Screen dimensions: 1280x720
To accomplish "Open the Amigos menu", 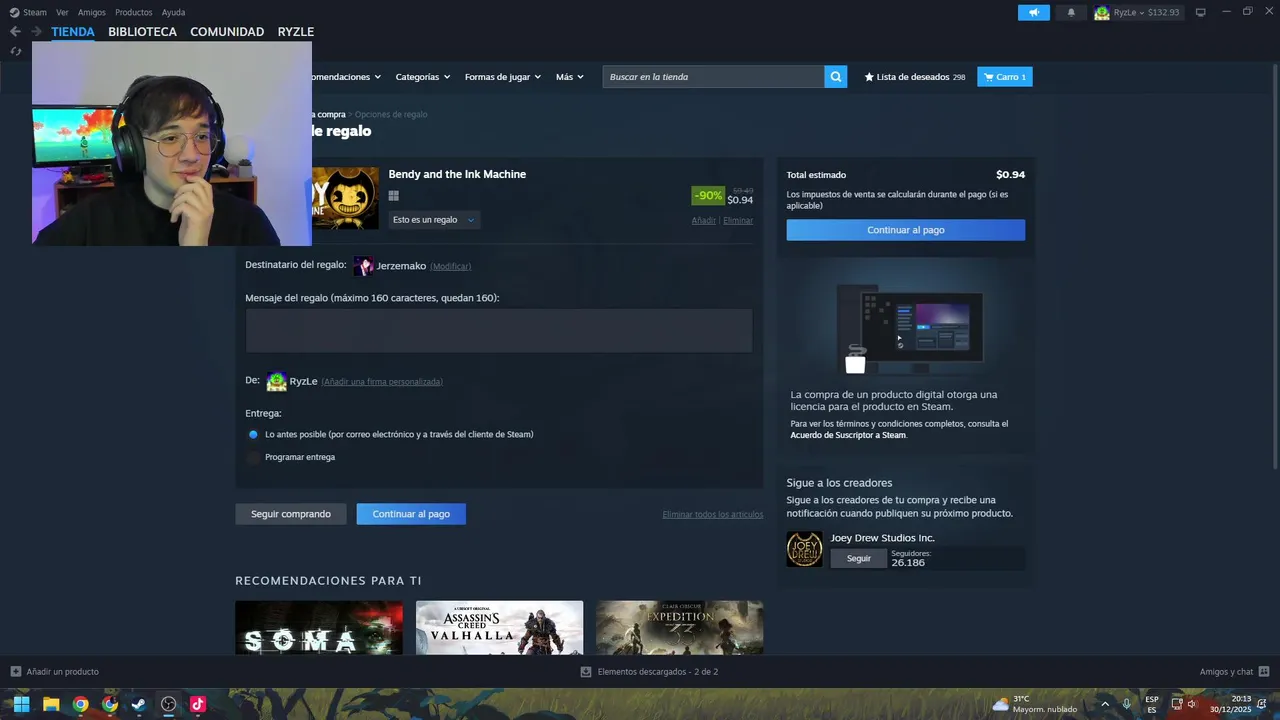I will click(92, 12).
